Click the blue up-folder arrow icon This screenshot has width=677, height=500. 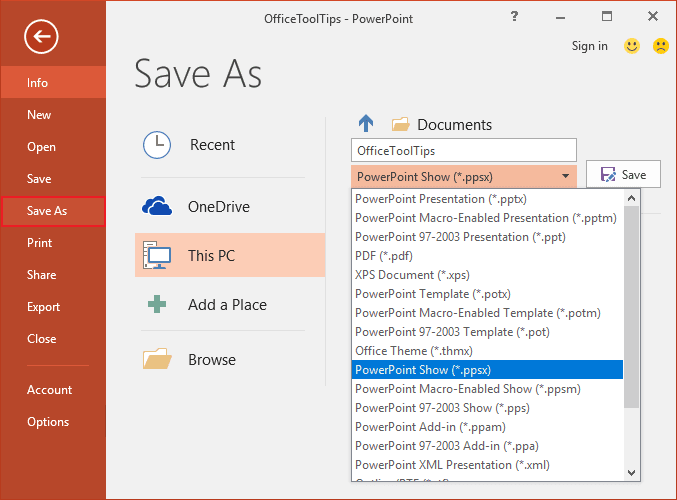tap(366, 123)
